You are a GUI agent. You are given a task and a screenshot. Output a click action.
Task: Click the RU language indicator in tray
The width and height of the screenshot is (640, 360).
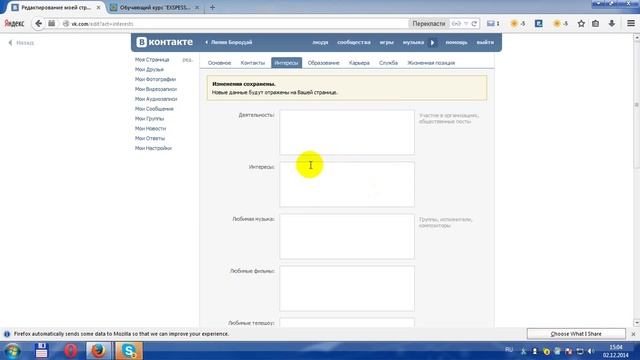coord(509,350)
